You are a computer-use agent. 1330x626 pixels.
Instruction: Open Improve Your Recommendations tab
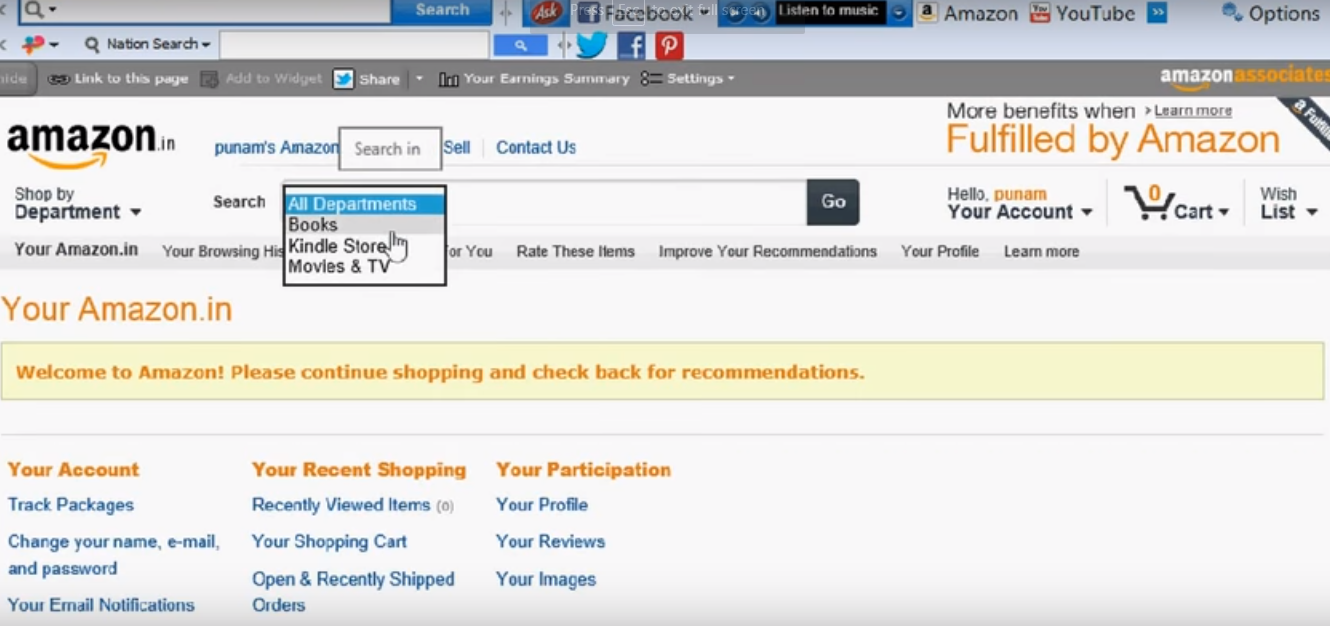click(x=768, y=252)
